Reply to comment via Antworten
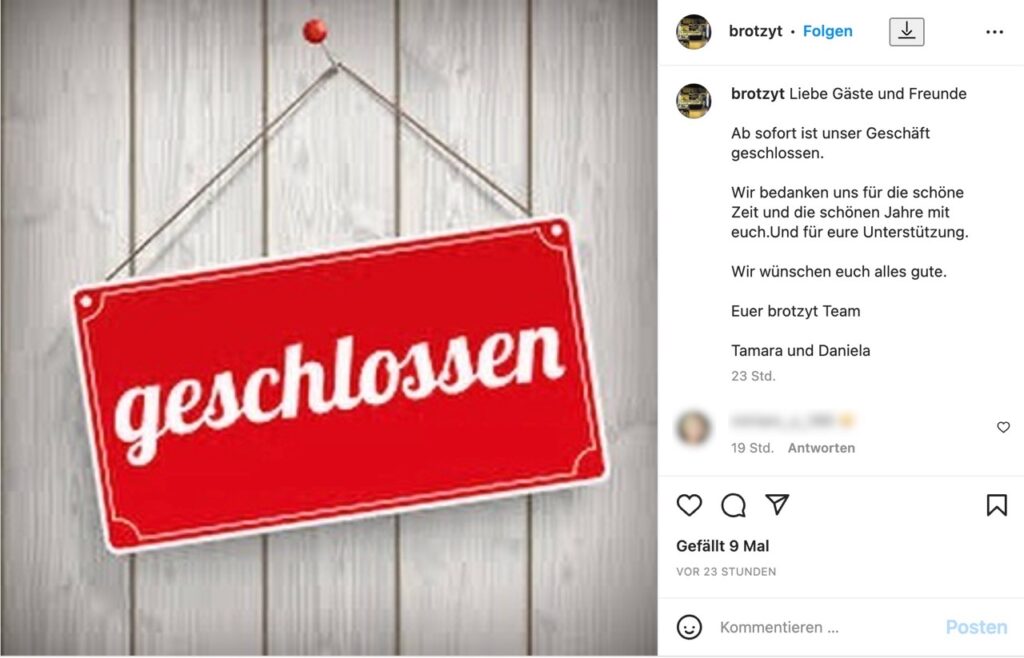 click(x=821, y=448)
